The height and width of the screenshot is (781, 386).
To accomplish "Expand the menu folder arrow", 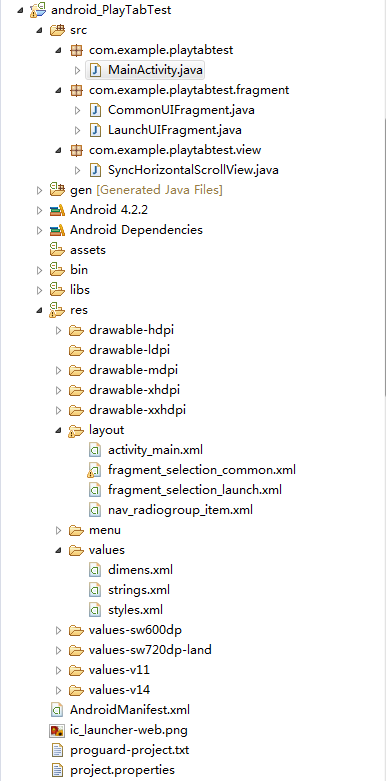I will [58, 530].
